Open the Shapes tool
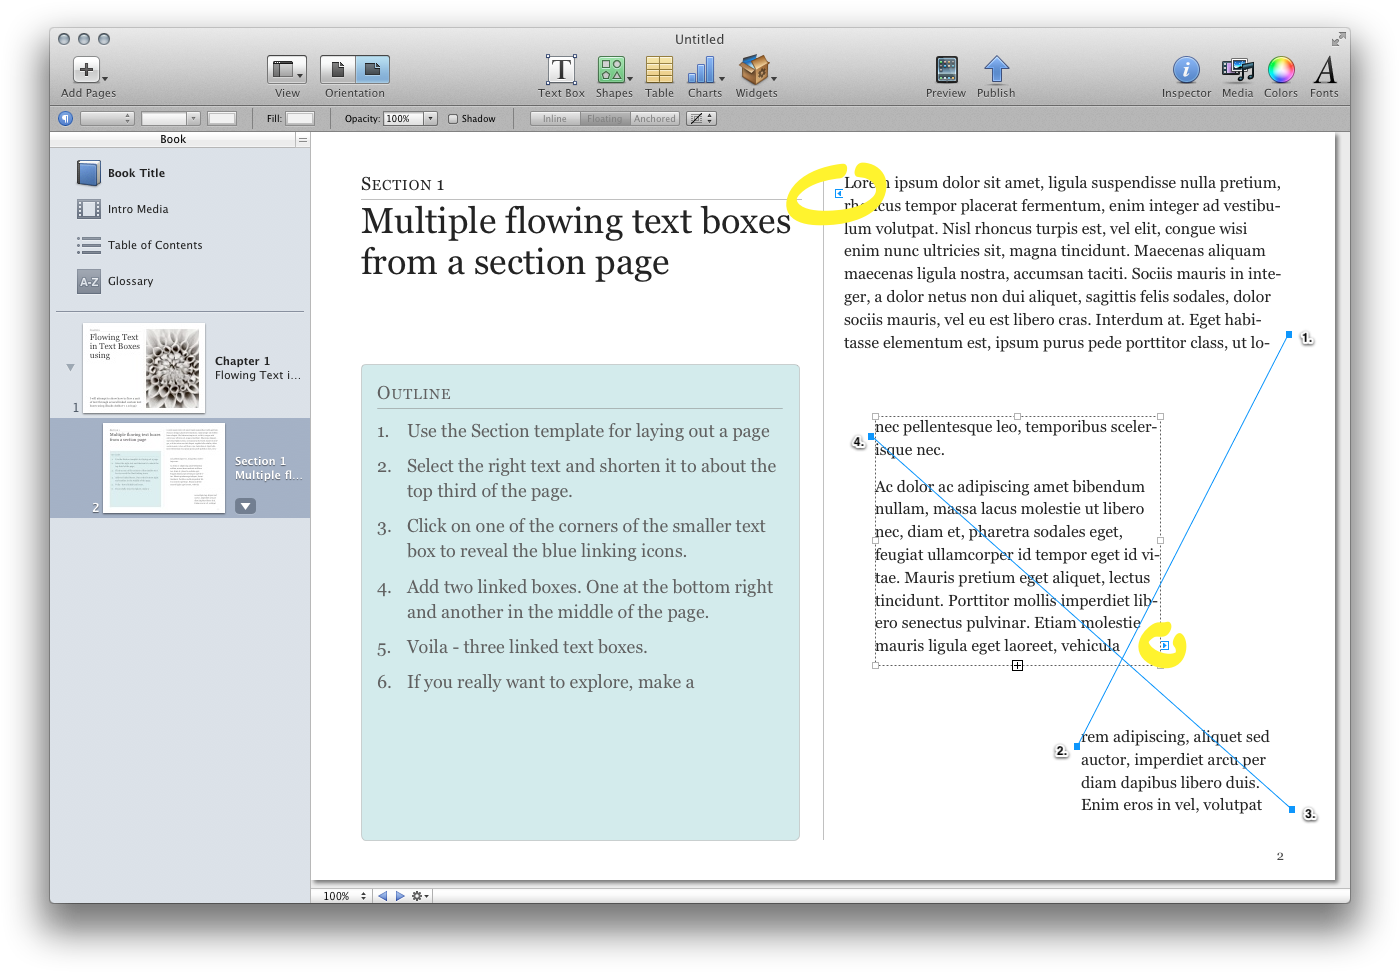Image resolution: width=1399 pixels, height=972 pixels. coord(611,71)
